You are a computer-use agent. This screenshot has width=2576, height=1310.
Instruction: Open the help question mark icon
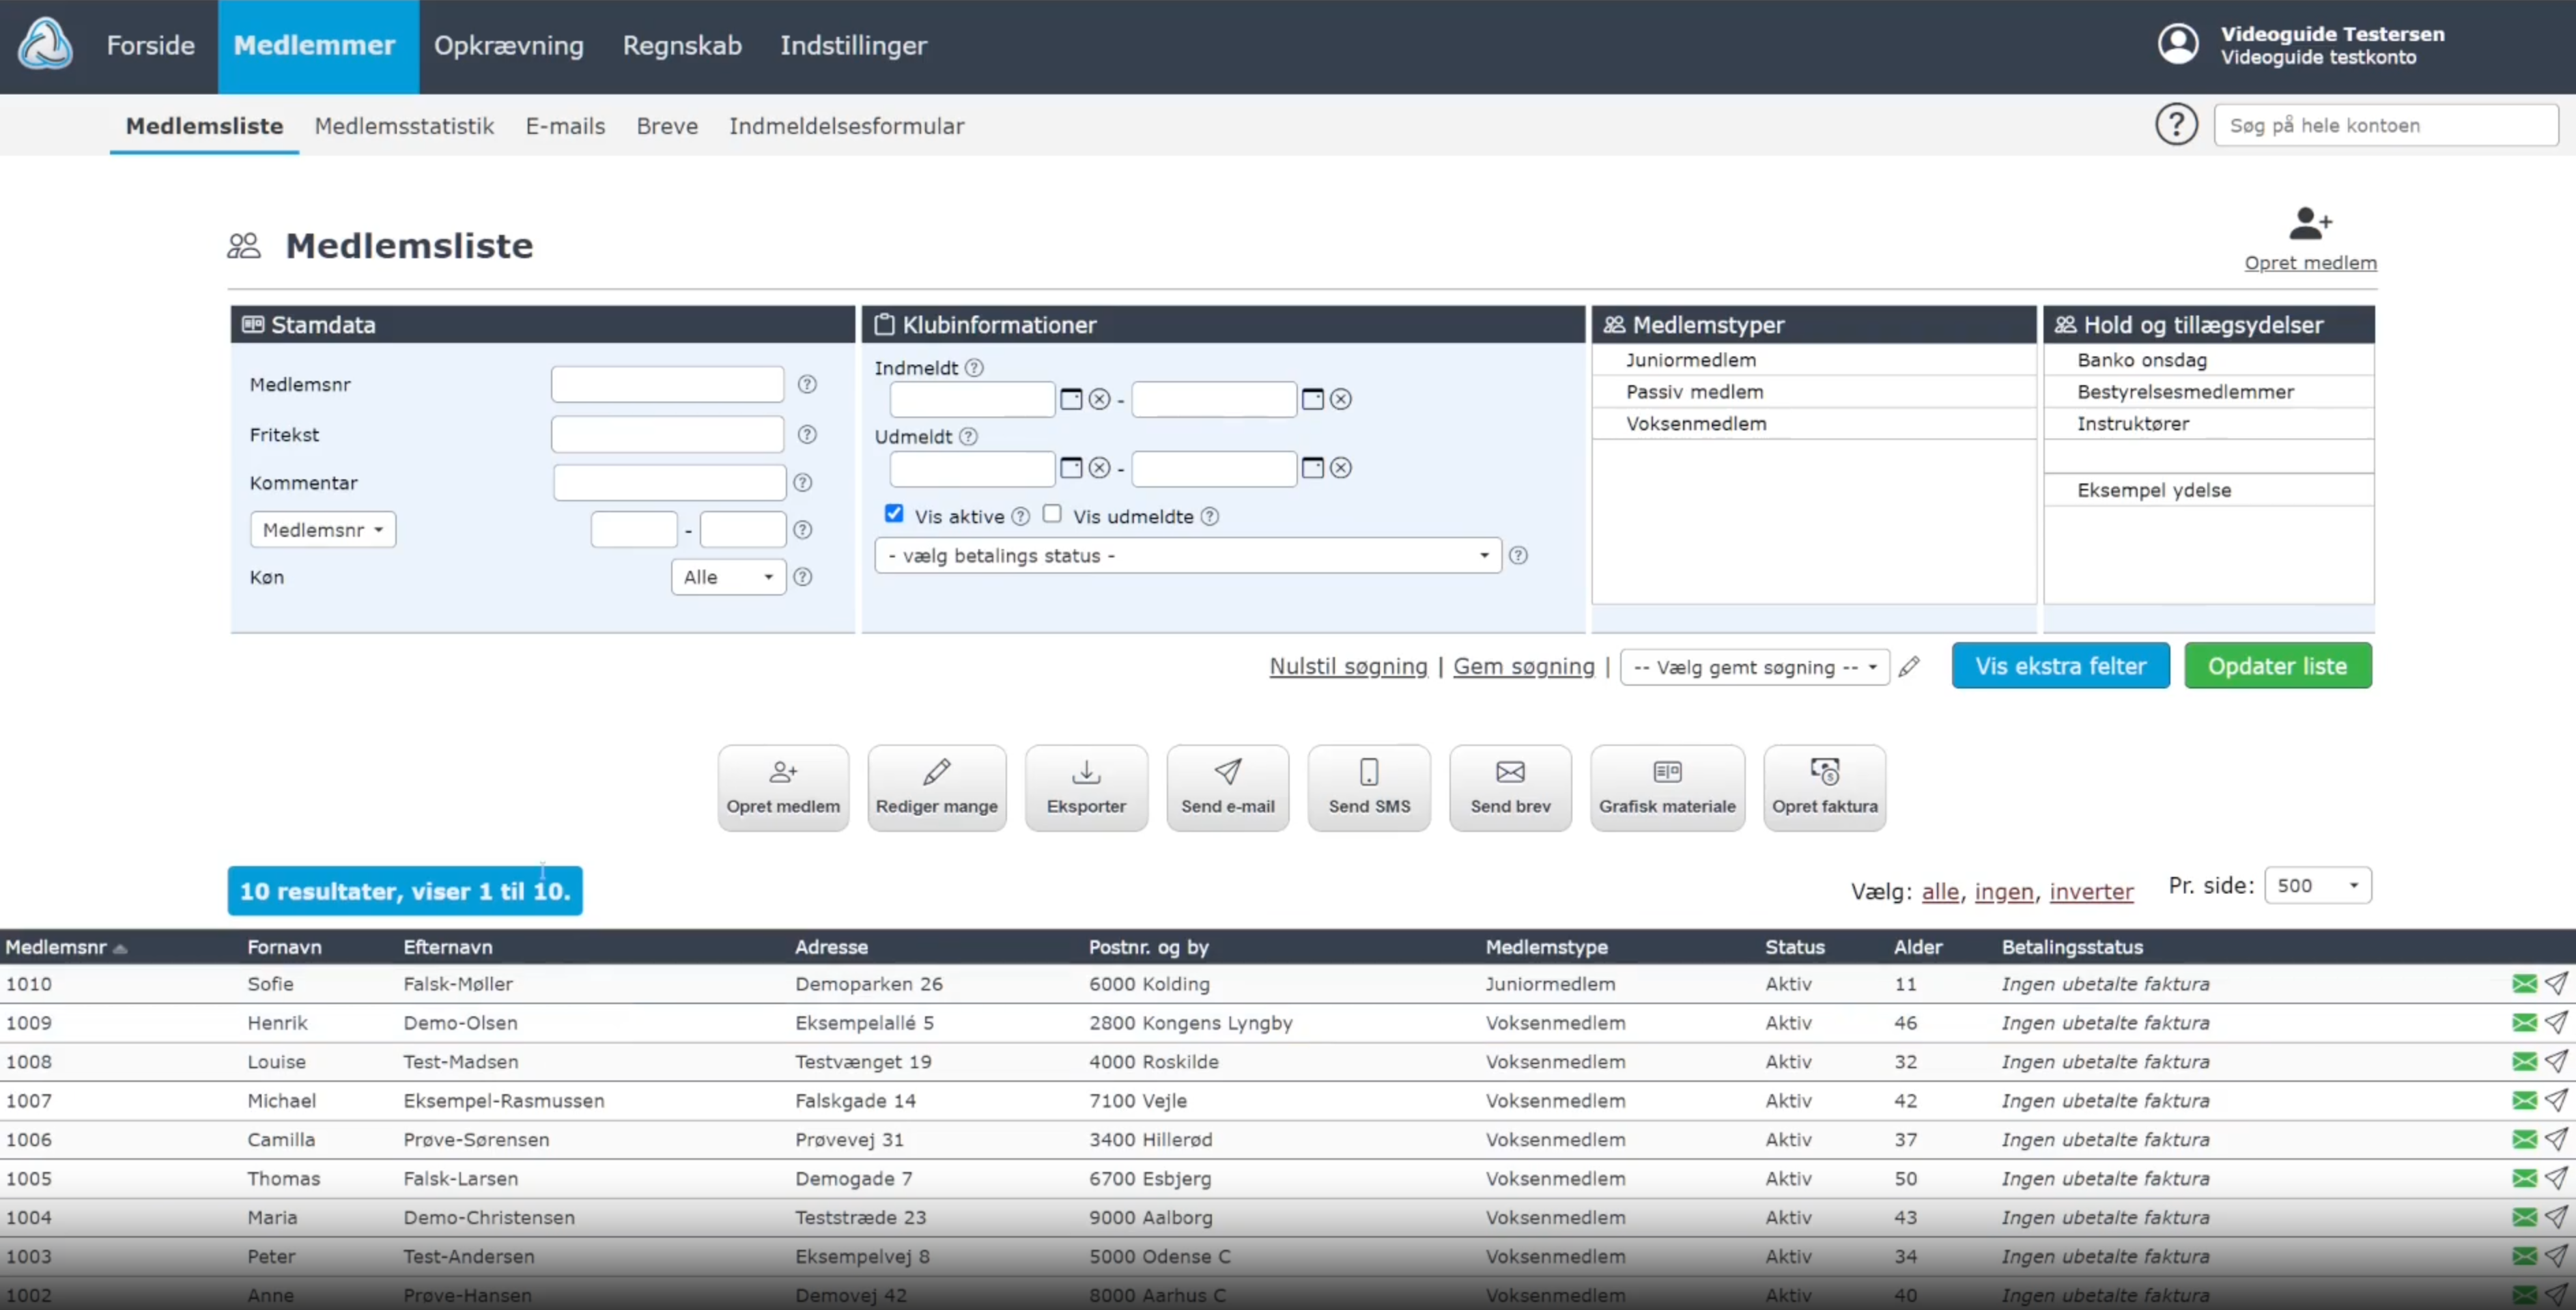coord(2176,125)
